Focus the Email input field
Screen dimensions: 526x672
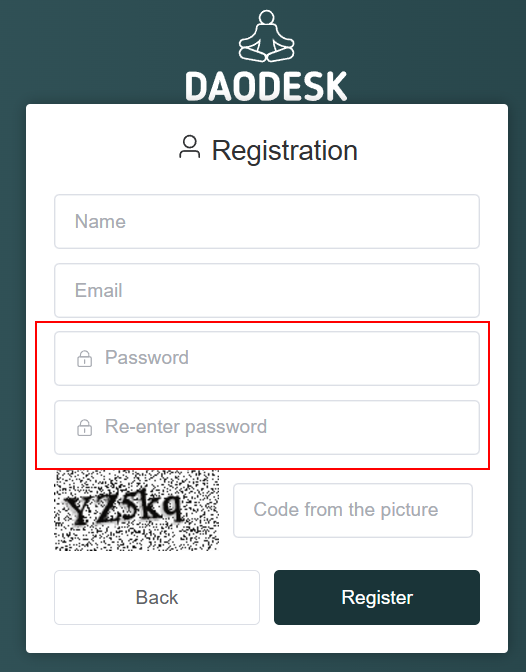point(267,291)
